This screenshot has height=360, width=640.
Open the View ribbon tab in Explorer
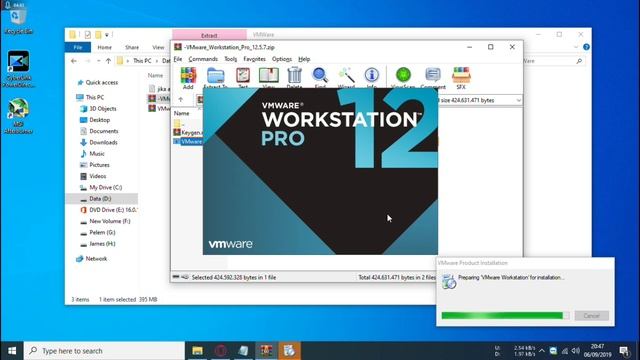click(x=158, y=47)
